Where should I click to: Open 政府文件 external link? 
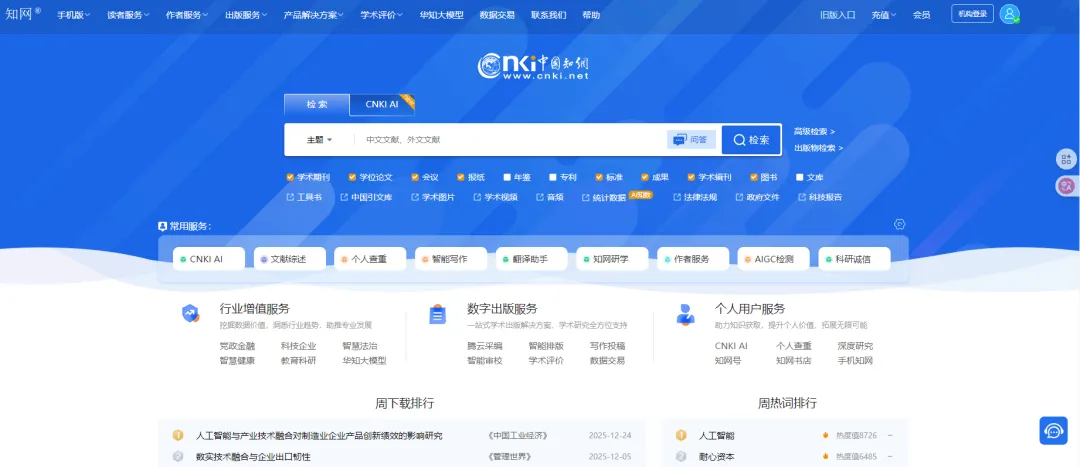click(758, 197)
